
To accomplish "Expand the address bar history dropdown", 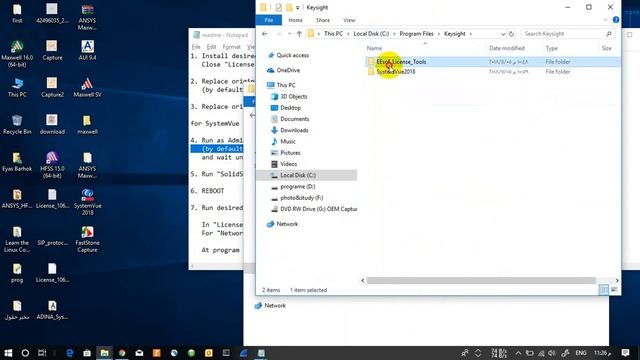I will click(x=503, y=34).
